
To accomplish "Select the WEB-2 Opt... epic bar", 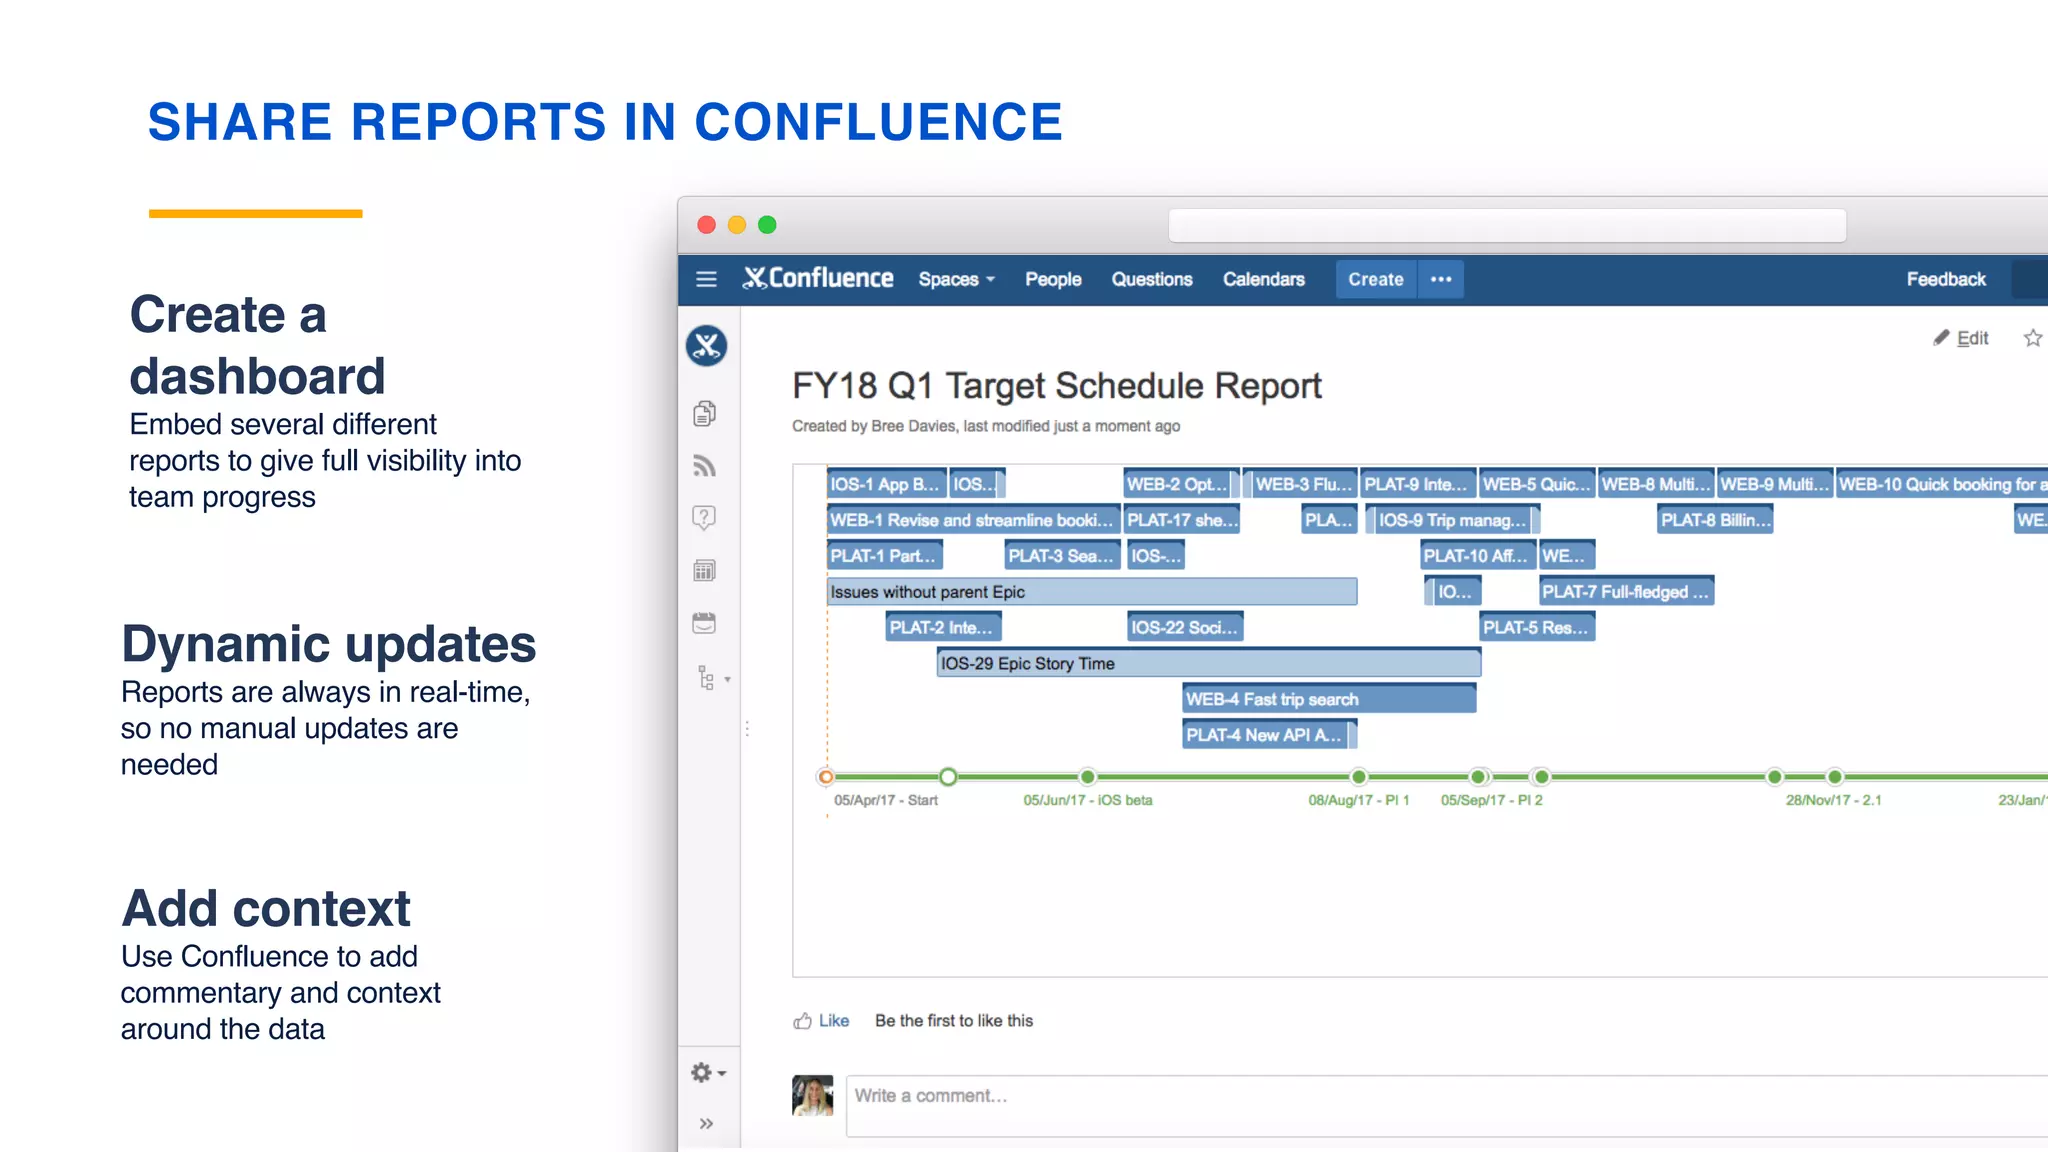I will [x=1181, y=484].
